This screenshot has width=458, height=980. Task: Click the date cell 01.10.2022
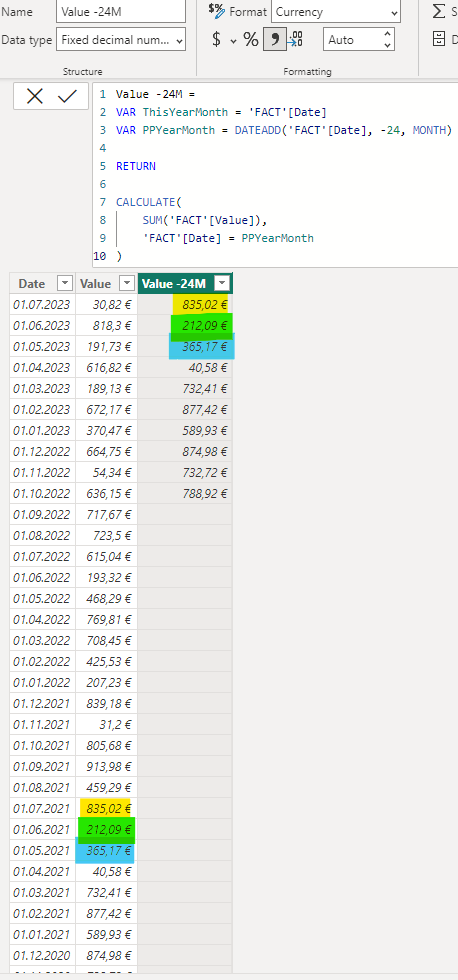pyautogui.click(x=42, y=493)
